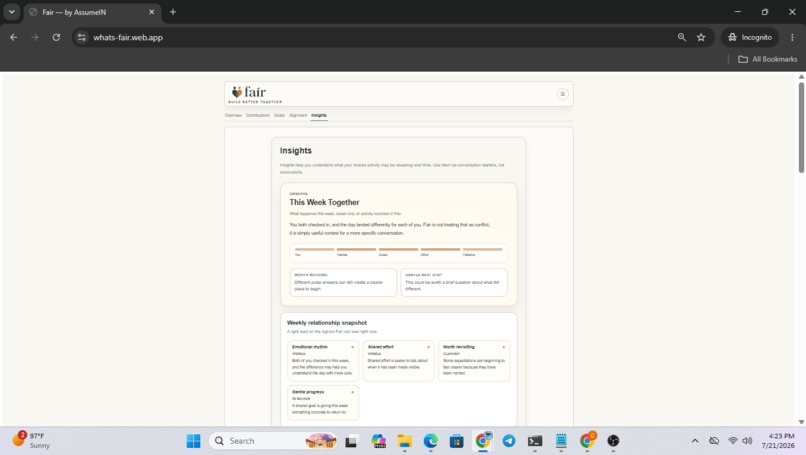Launch Microsoft Edge from taskbar
Image resolution: width=806 pixels, height=455 pixels.
click(431, 441)
